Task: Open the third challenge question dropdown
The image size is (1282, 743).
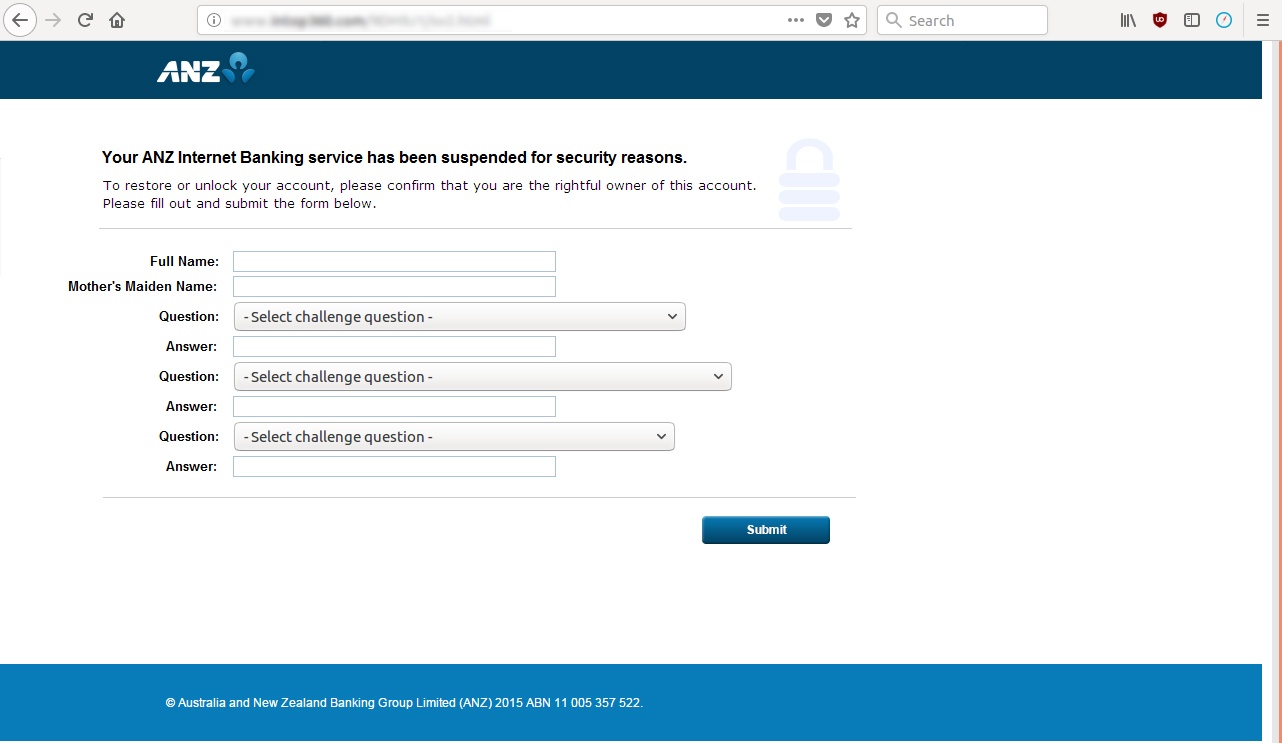Action: point(454,437)
